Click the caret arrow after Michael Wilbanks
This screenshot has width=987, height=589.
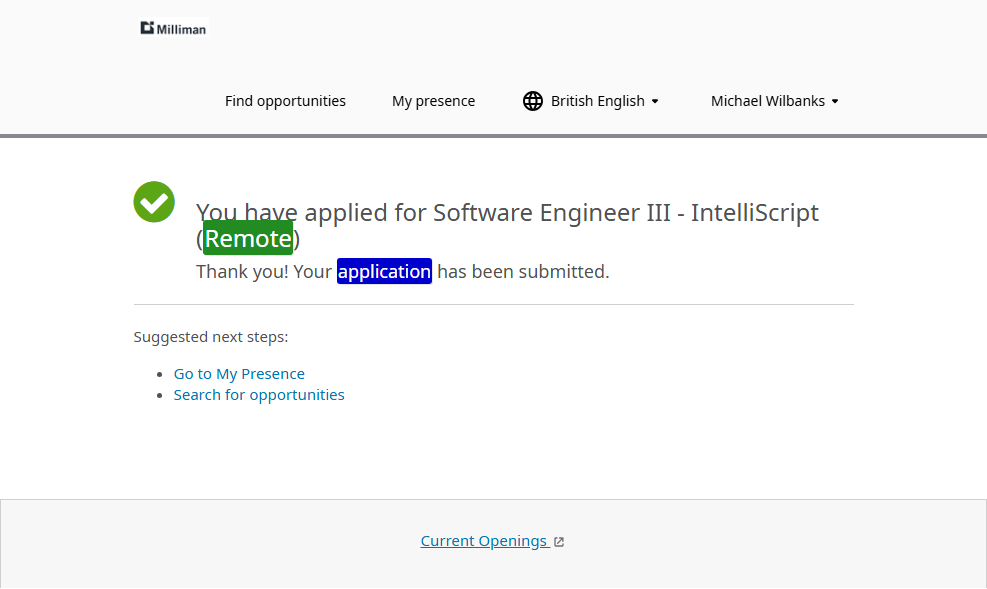[835, 102]
